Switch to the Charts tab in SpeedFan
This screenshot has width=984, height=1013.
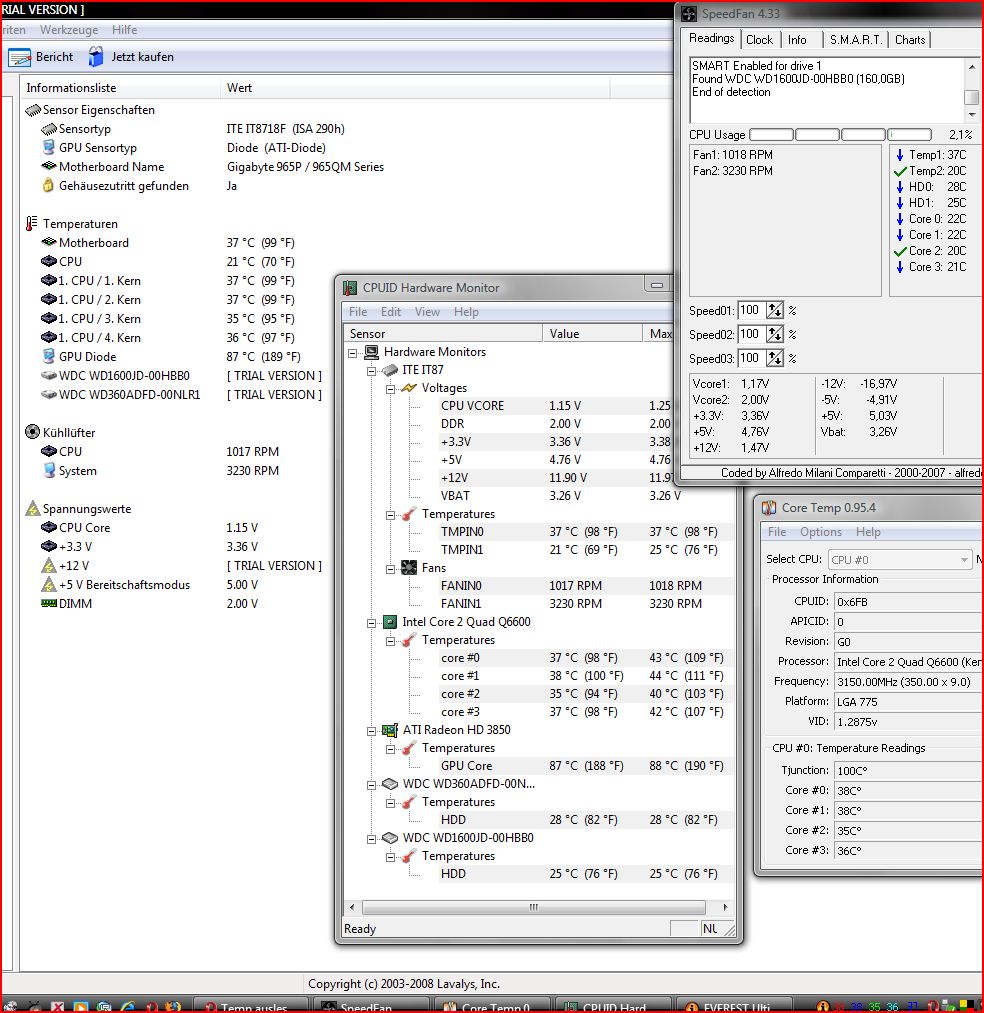pyautogui.click(x=910, y=40)
